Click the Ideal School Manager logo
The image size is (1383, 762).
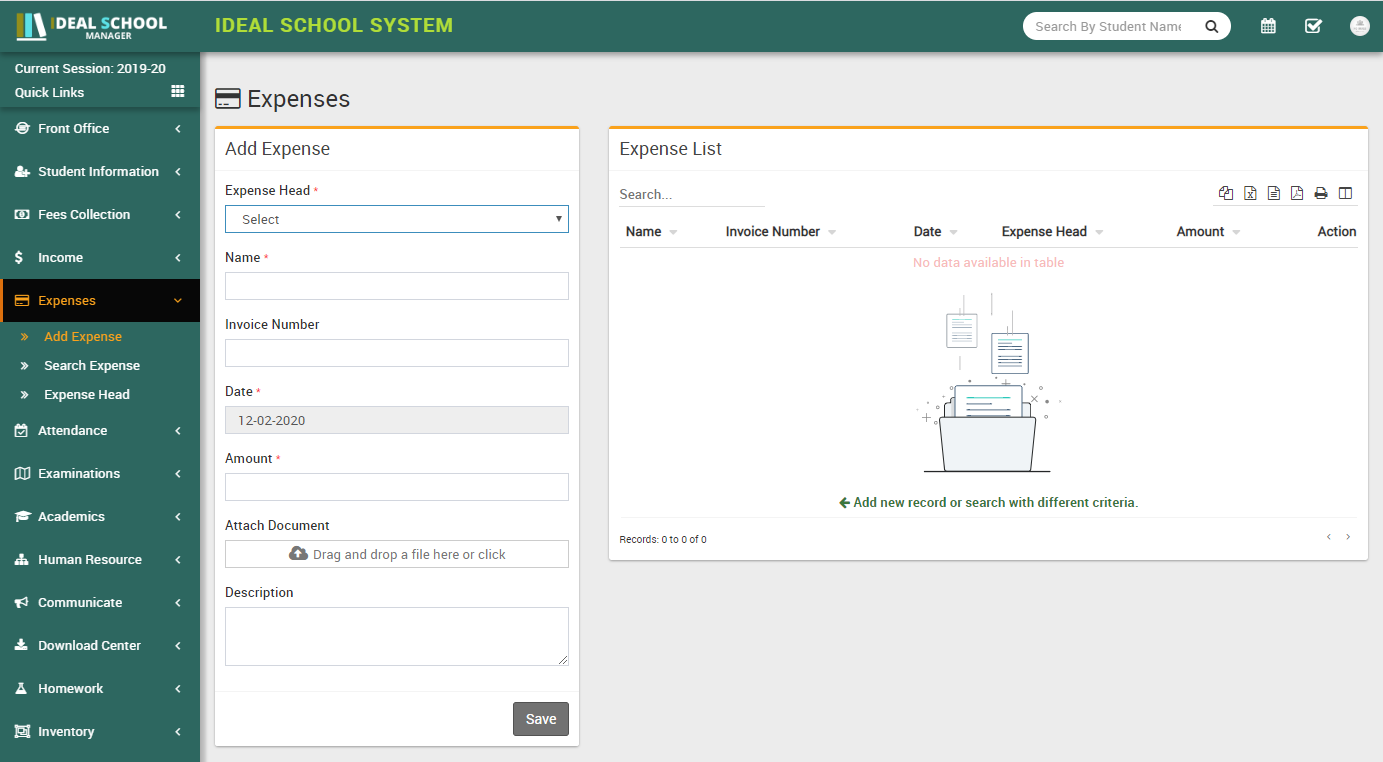(92, 26)
